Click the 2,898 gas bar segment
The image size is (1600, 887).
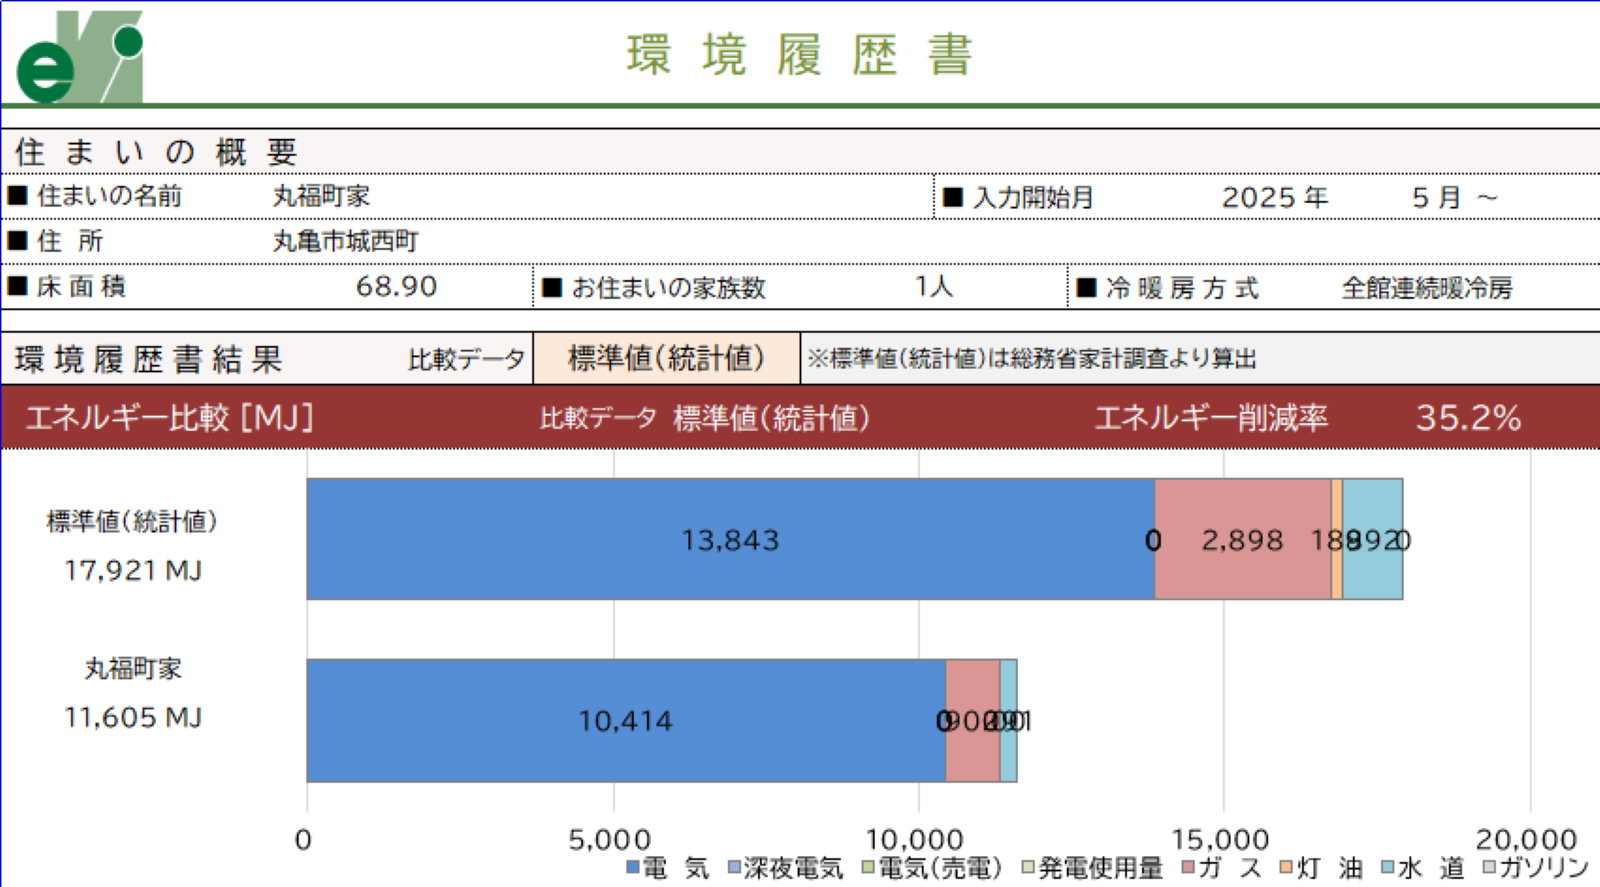coord(1242,540)
